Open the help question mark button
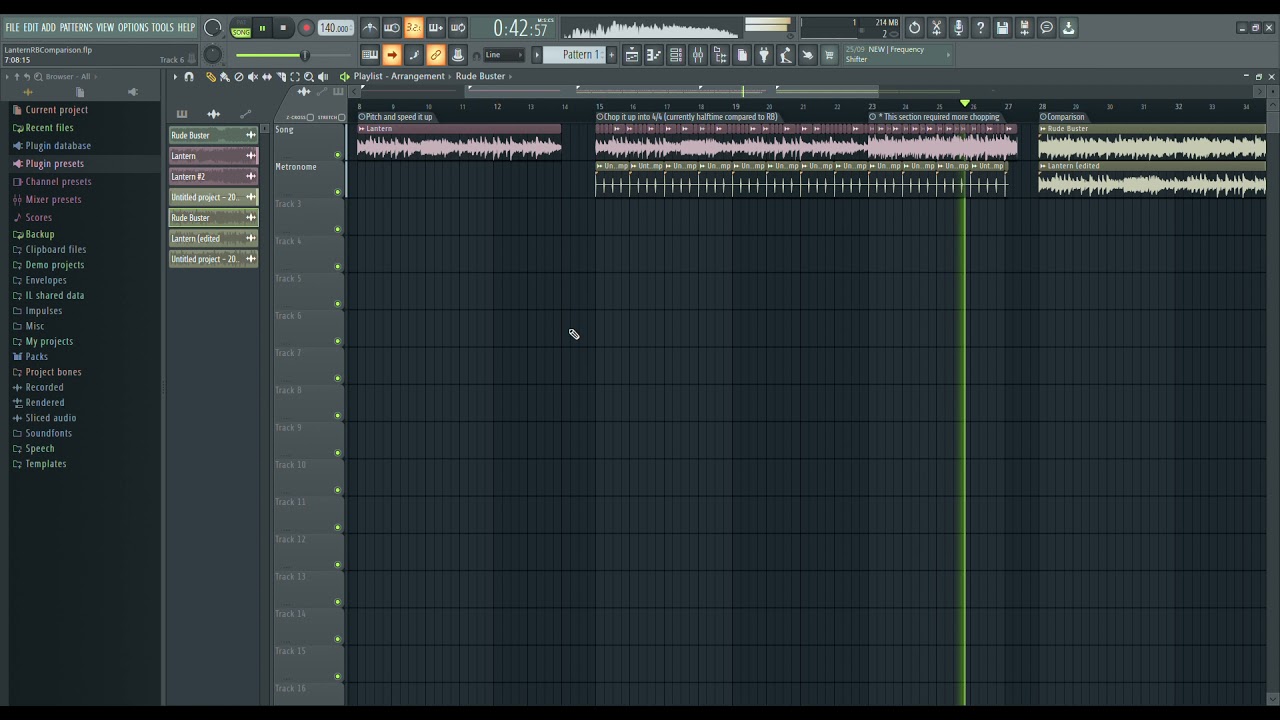1280x720 pixels. [x=980, y=28]
